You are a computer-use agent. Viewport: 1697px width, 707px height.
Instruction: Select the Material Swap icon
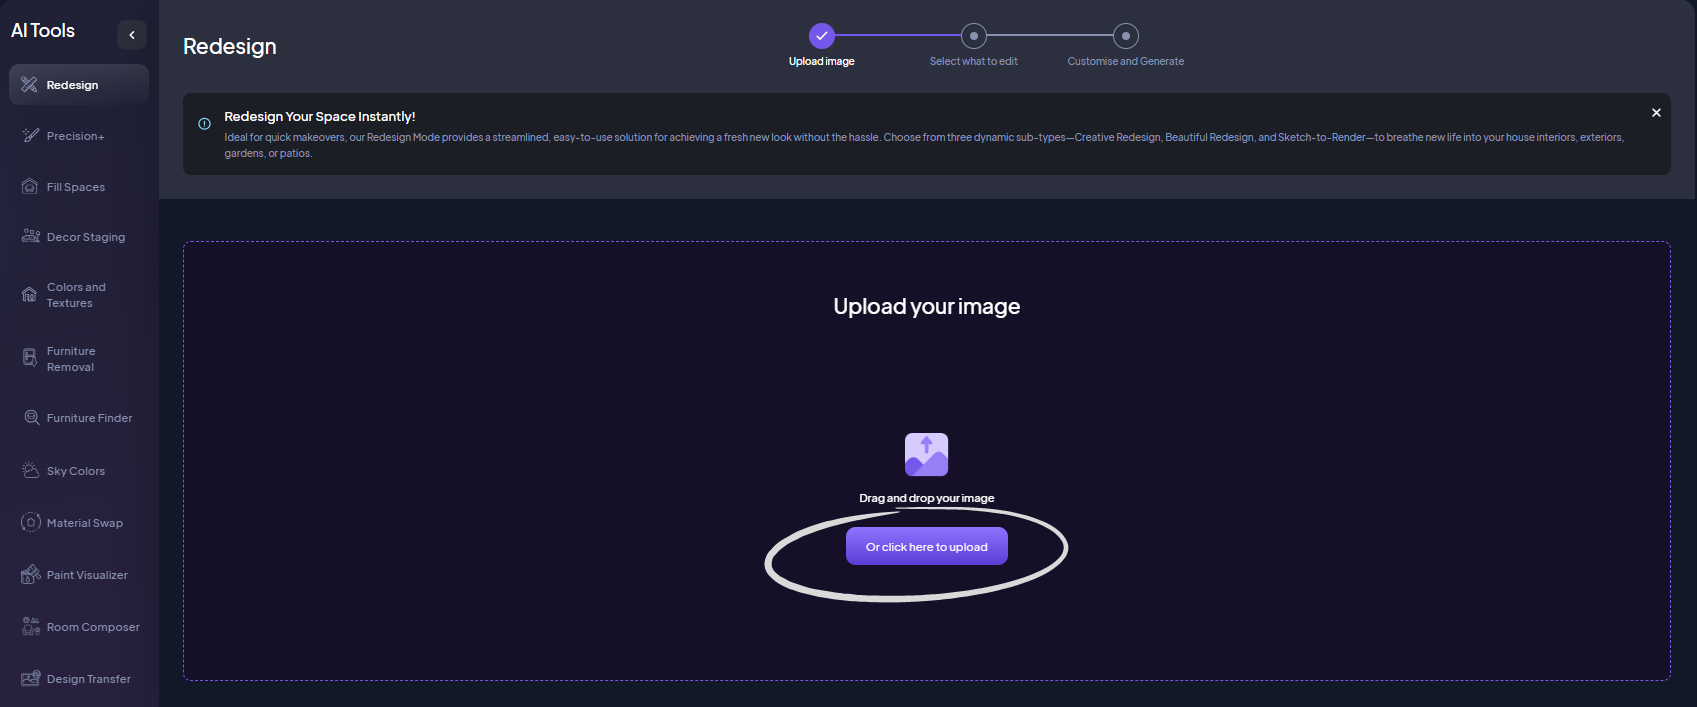click(30, 523)
